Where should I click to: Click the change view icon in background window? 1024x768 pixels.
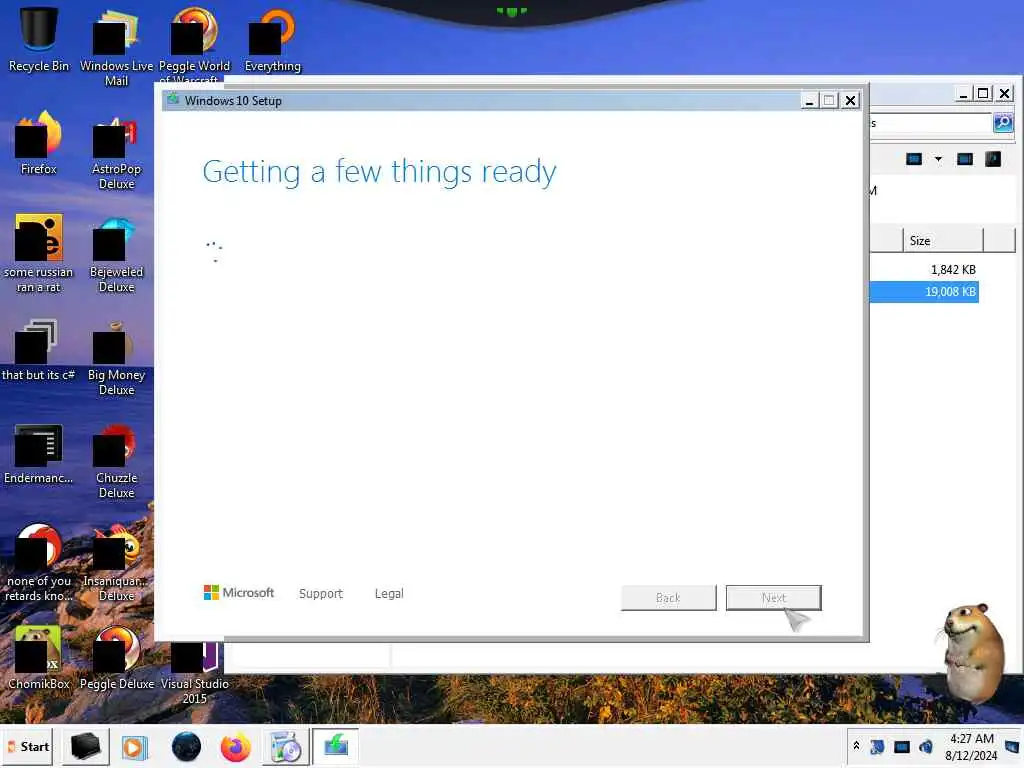914,159
